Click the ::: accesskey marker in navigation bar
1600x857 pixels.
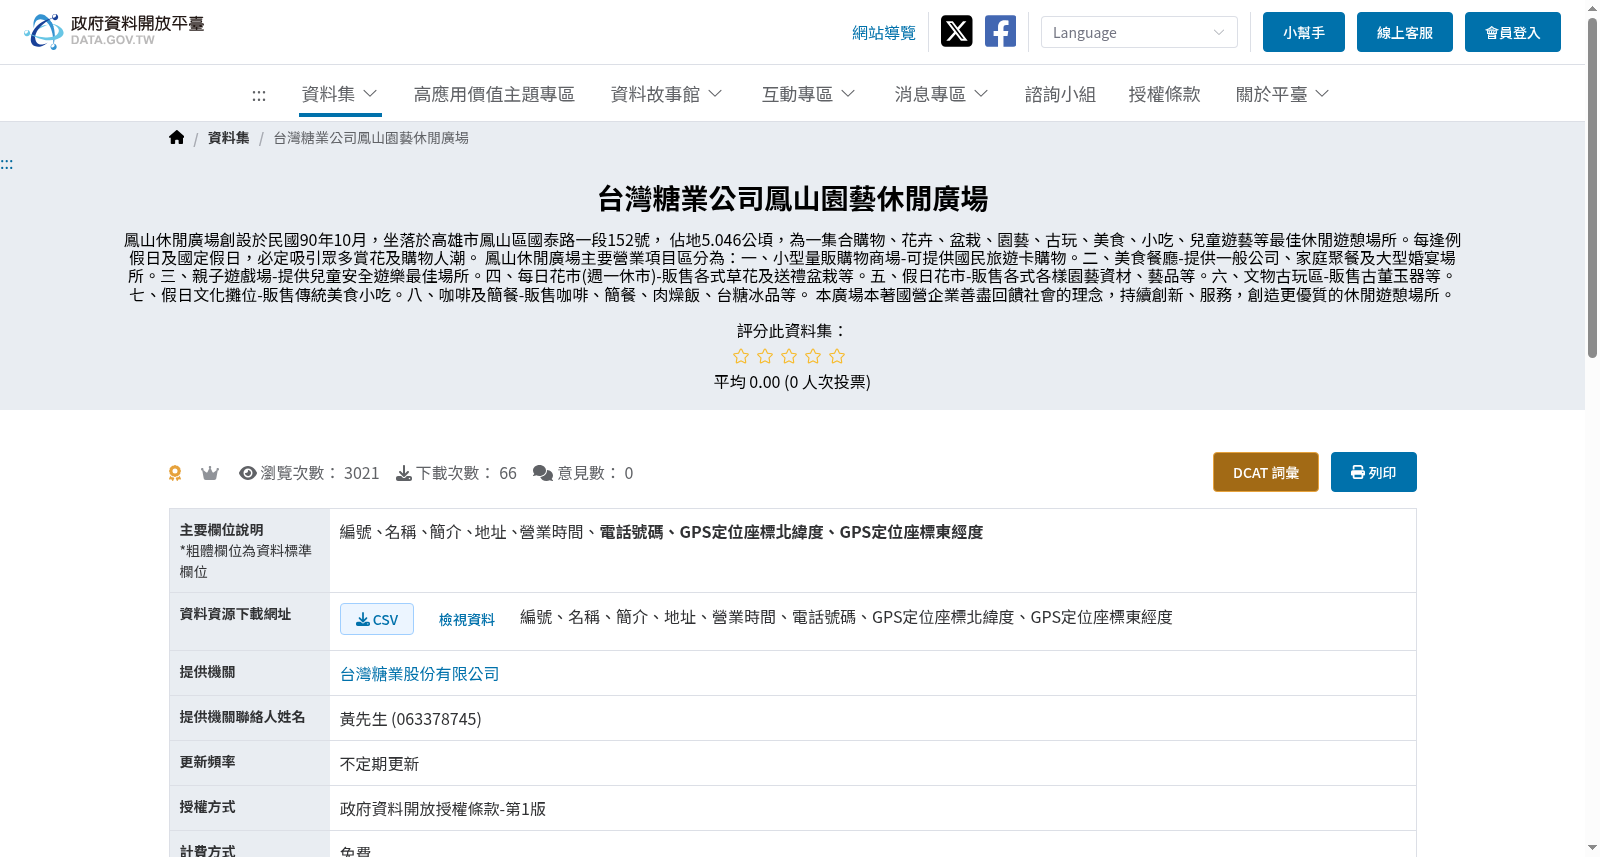pos(259,95)
